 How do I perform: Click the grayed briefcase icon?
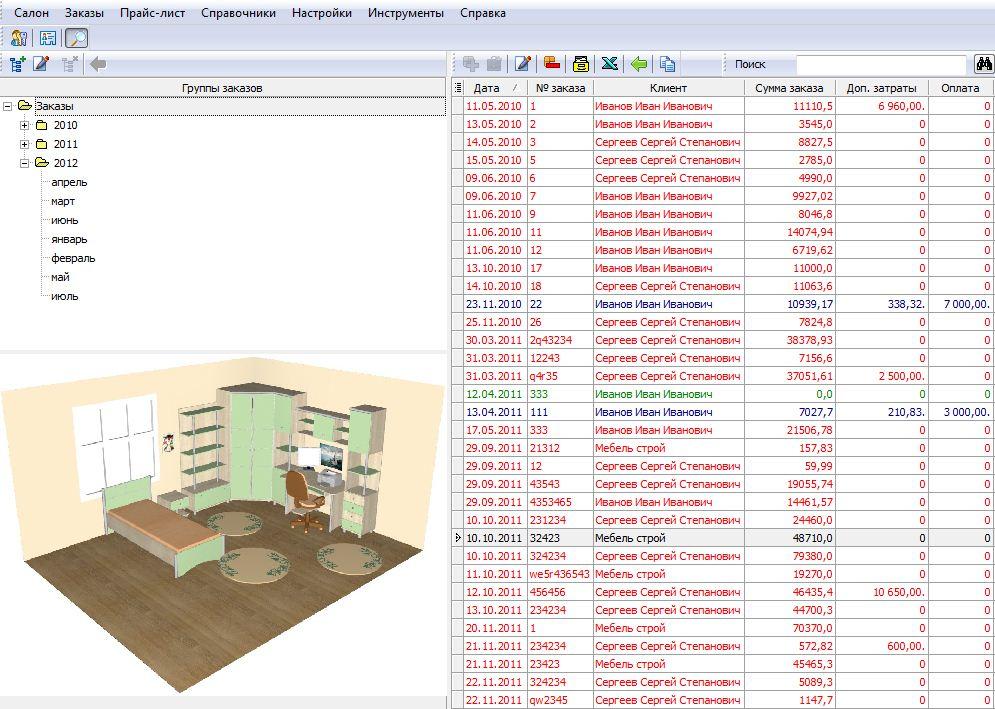click(494, 63)
